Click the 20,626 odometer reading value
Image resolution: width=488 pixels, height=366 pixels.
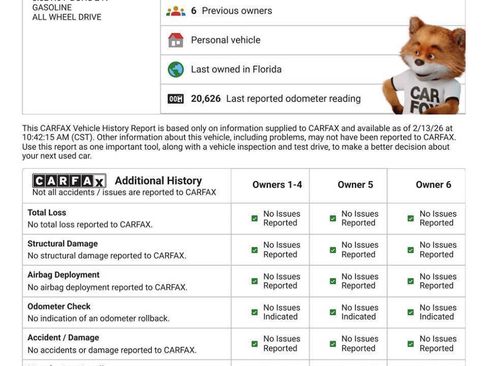206,99
